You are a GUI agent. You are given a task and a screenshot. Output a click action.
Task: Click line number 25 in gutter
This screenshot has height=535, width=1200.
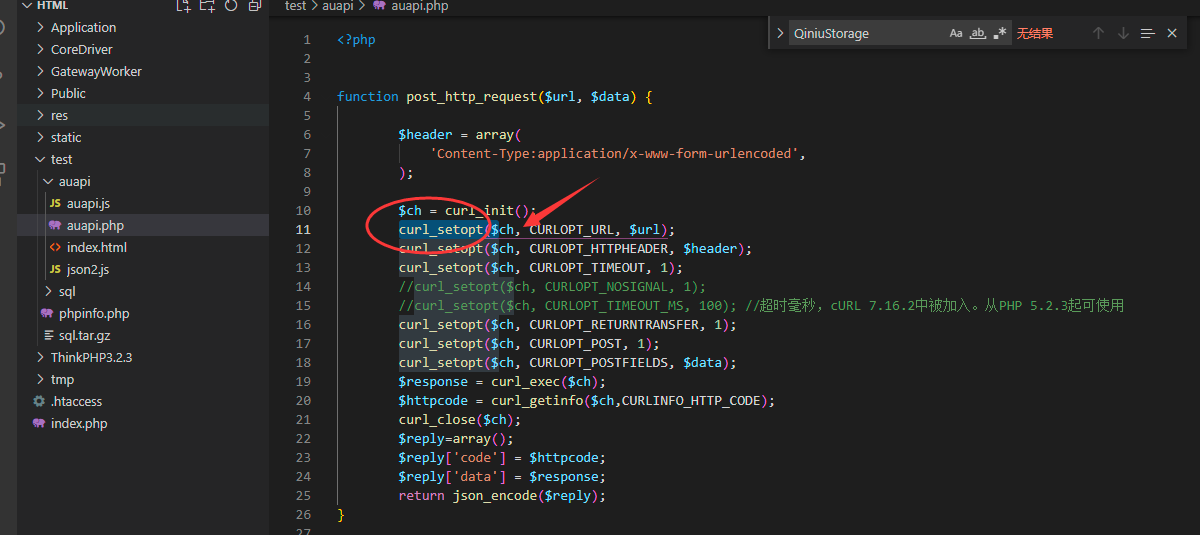click(304, 495)
